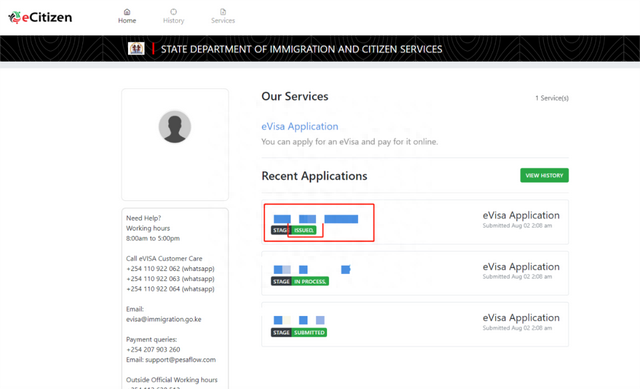The height and width of the screenshot is (389, 640).
Task: Click 'Call eVISA Customer Care' text
Action: [x=164, y=258]
